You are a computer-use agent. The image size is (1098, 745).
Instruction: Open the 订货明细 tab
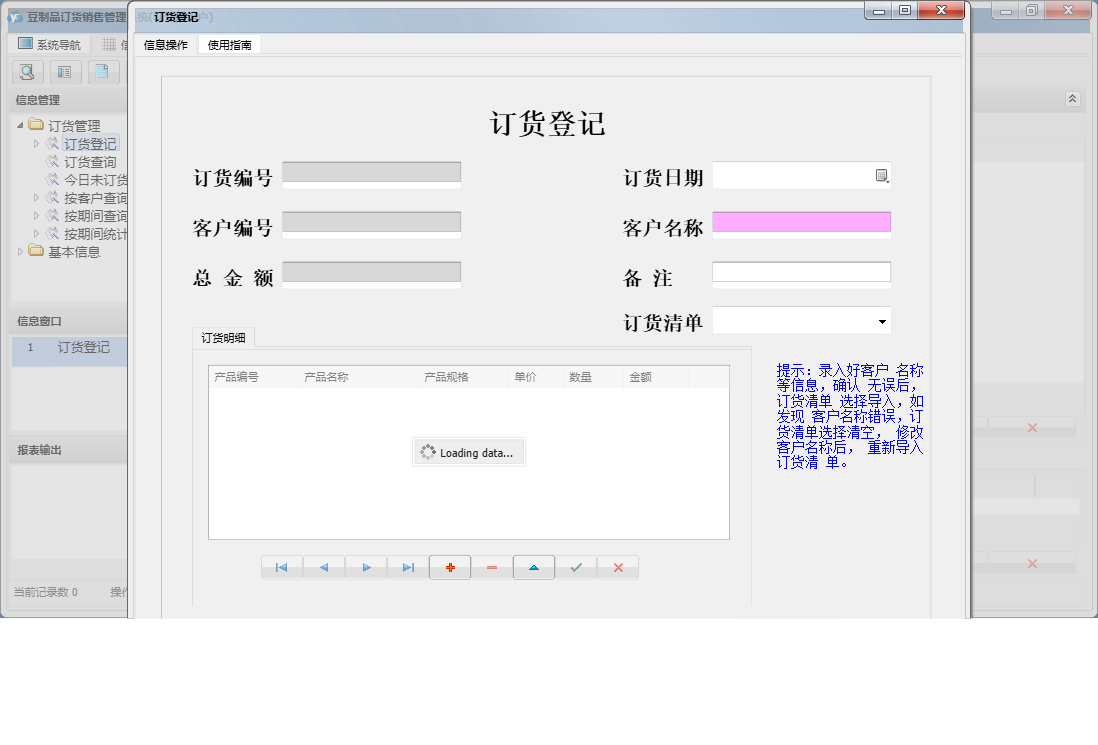[x=223, y=338]
